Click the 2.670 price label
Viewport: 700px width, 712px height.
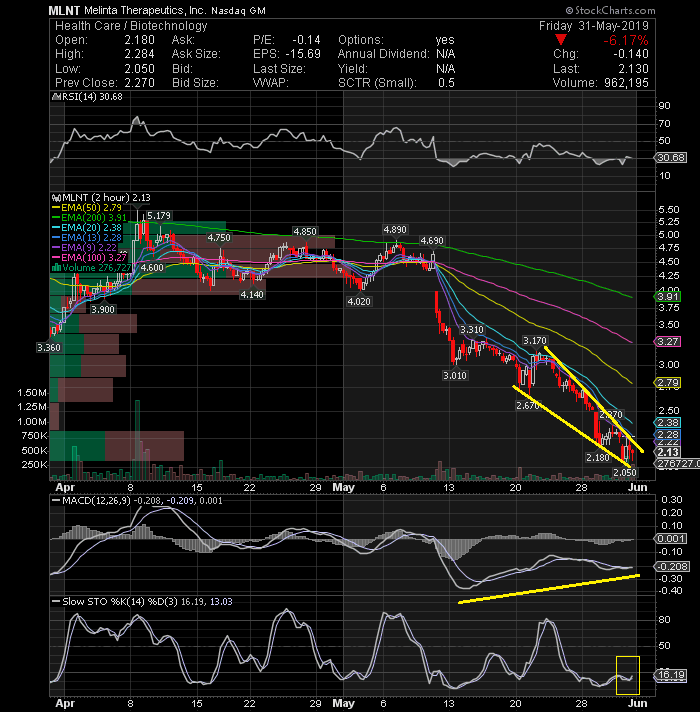[527, 405]
